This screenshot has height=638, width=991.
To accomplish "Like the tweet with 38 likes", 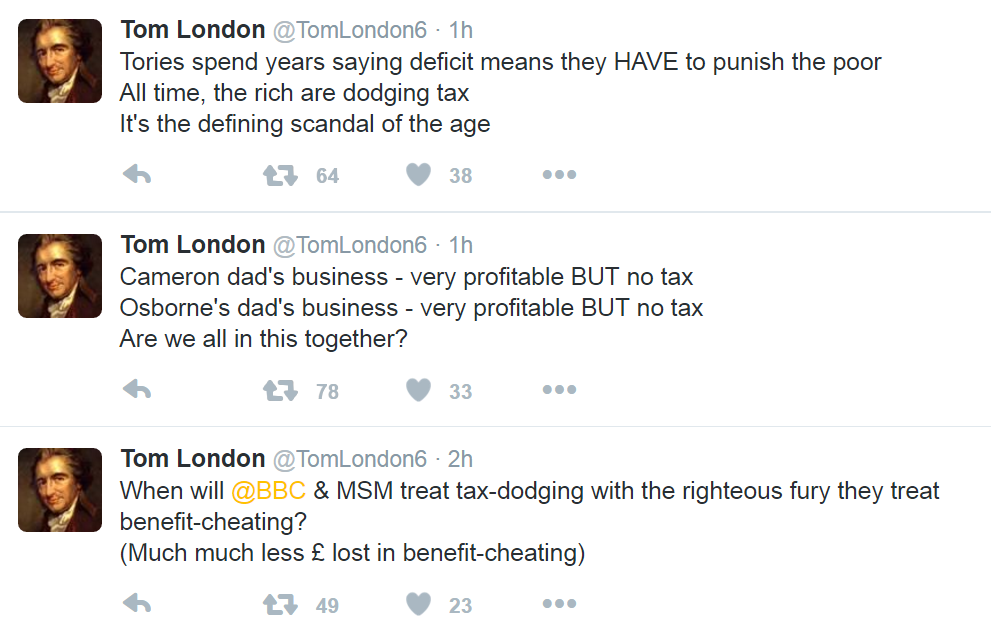I will [x=418, y=176].
